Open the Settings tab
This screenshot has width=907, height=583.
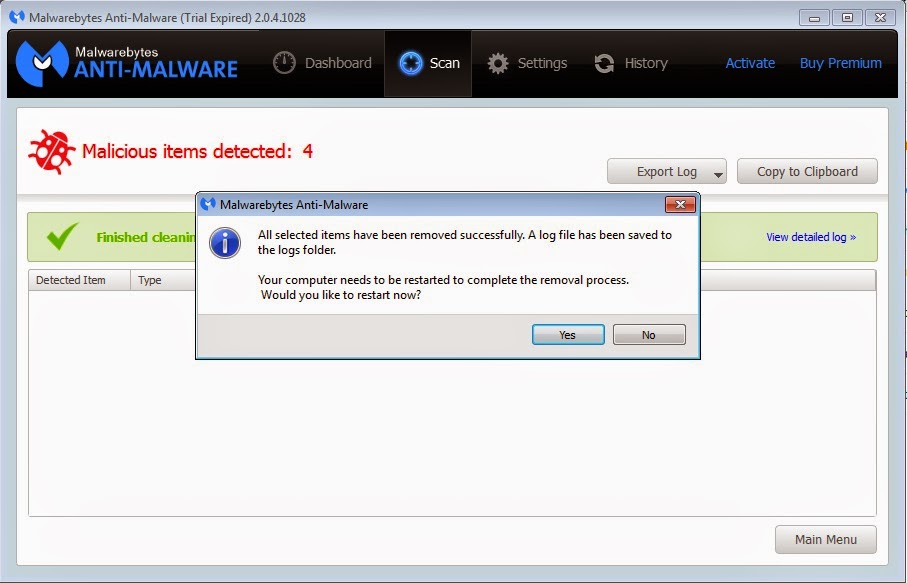[527, 63]
